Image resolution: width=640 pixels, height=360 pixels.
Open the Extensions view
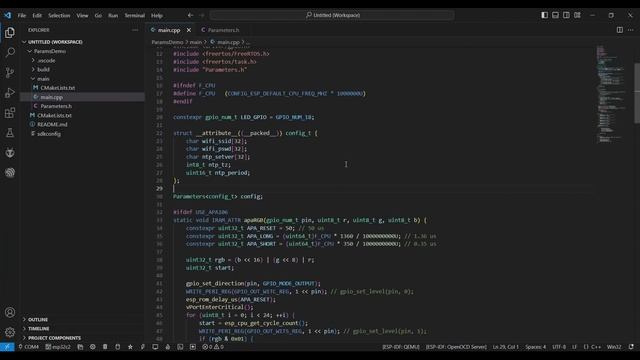pyautogui.click(x=10, y=113)
